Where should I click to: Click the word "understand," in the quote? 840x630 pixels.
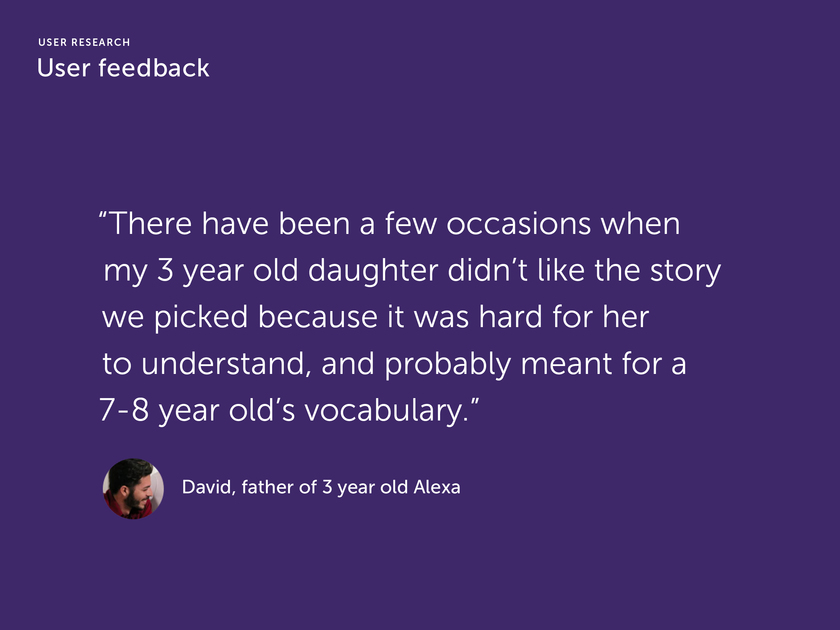(226, 364)
